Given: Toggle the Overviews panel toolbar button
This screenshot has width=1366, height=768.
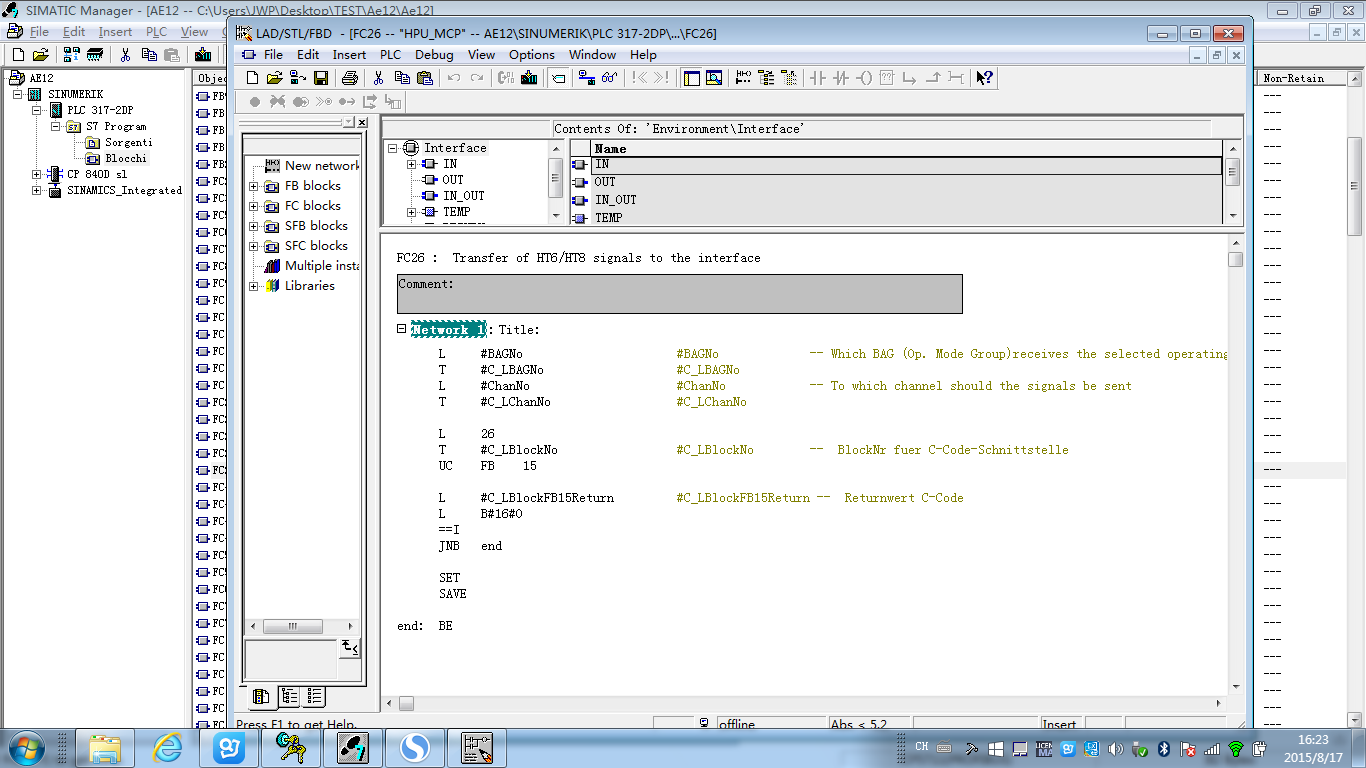Looking at the screenshot, I should pos(691,78).
